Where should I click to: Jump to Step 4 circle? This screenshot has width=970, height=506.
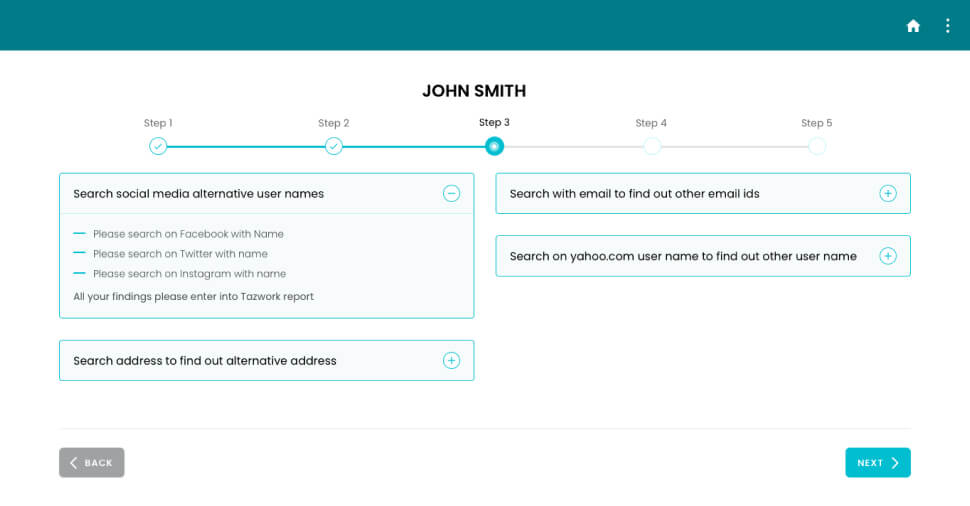[x=651, y=147]
